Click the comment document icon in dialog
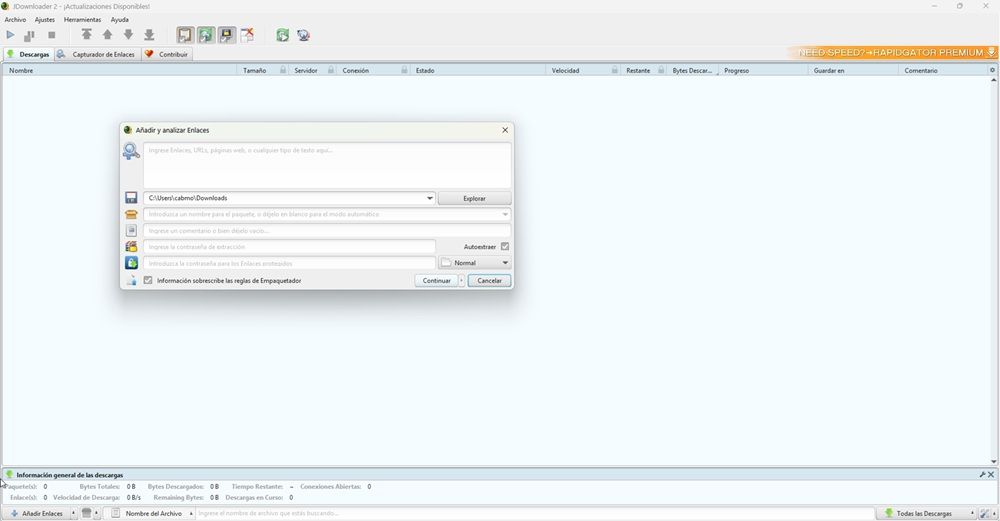 pos(131,230)
